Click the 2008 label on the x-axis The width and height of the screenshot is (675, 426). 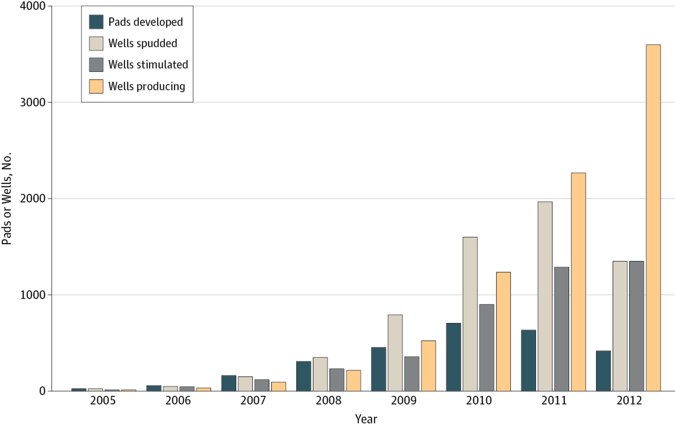(x=329, y=401)
